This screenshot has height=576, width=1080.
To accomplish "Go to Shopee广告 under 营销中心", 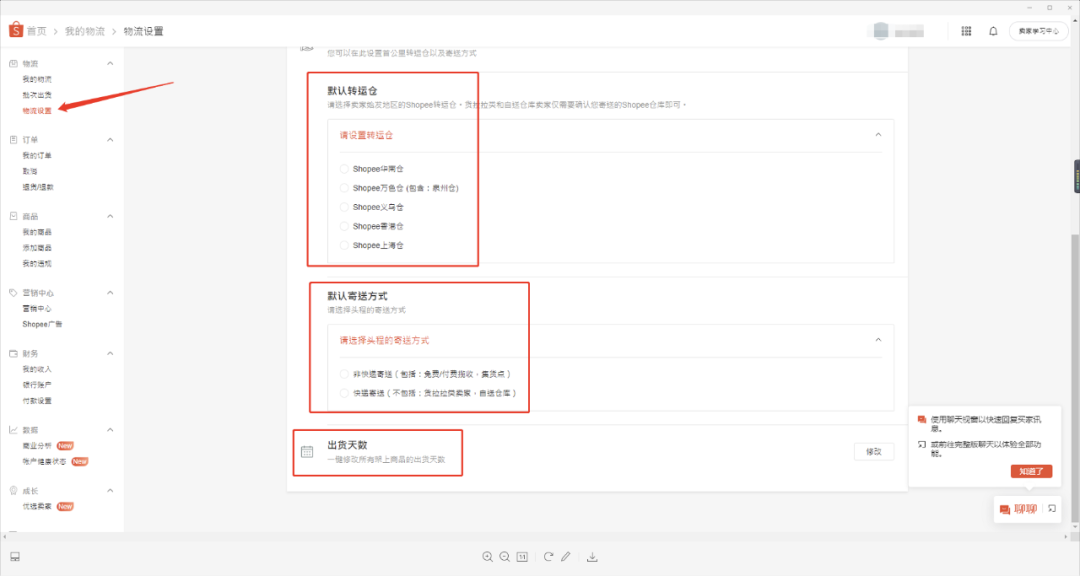I will [44, 323].
